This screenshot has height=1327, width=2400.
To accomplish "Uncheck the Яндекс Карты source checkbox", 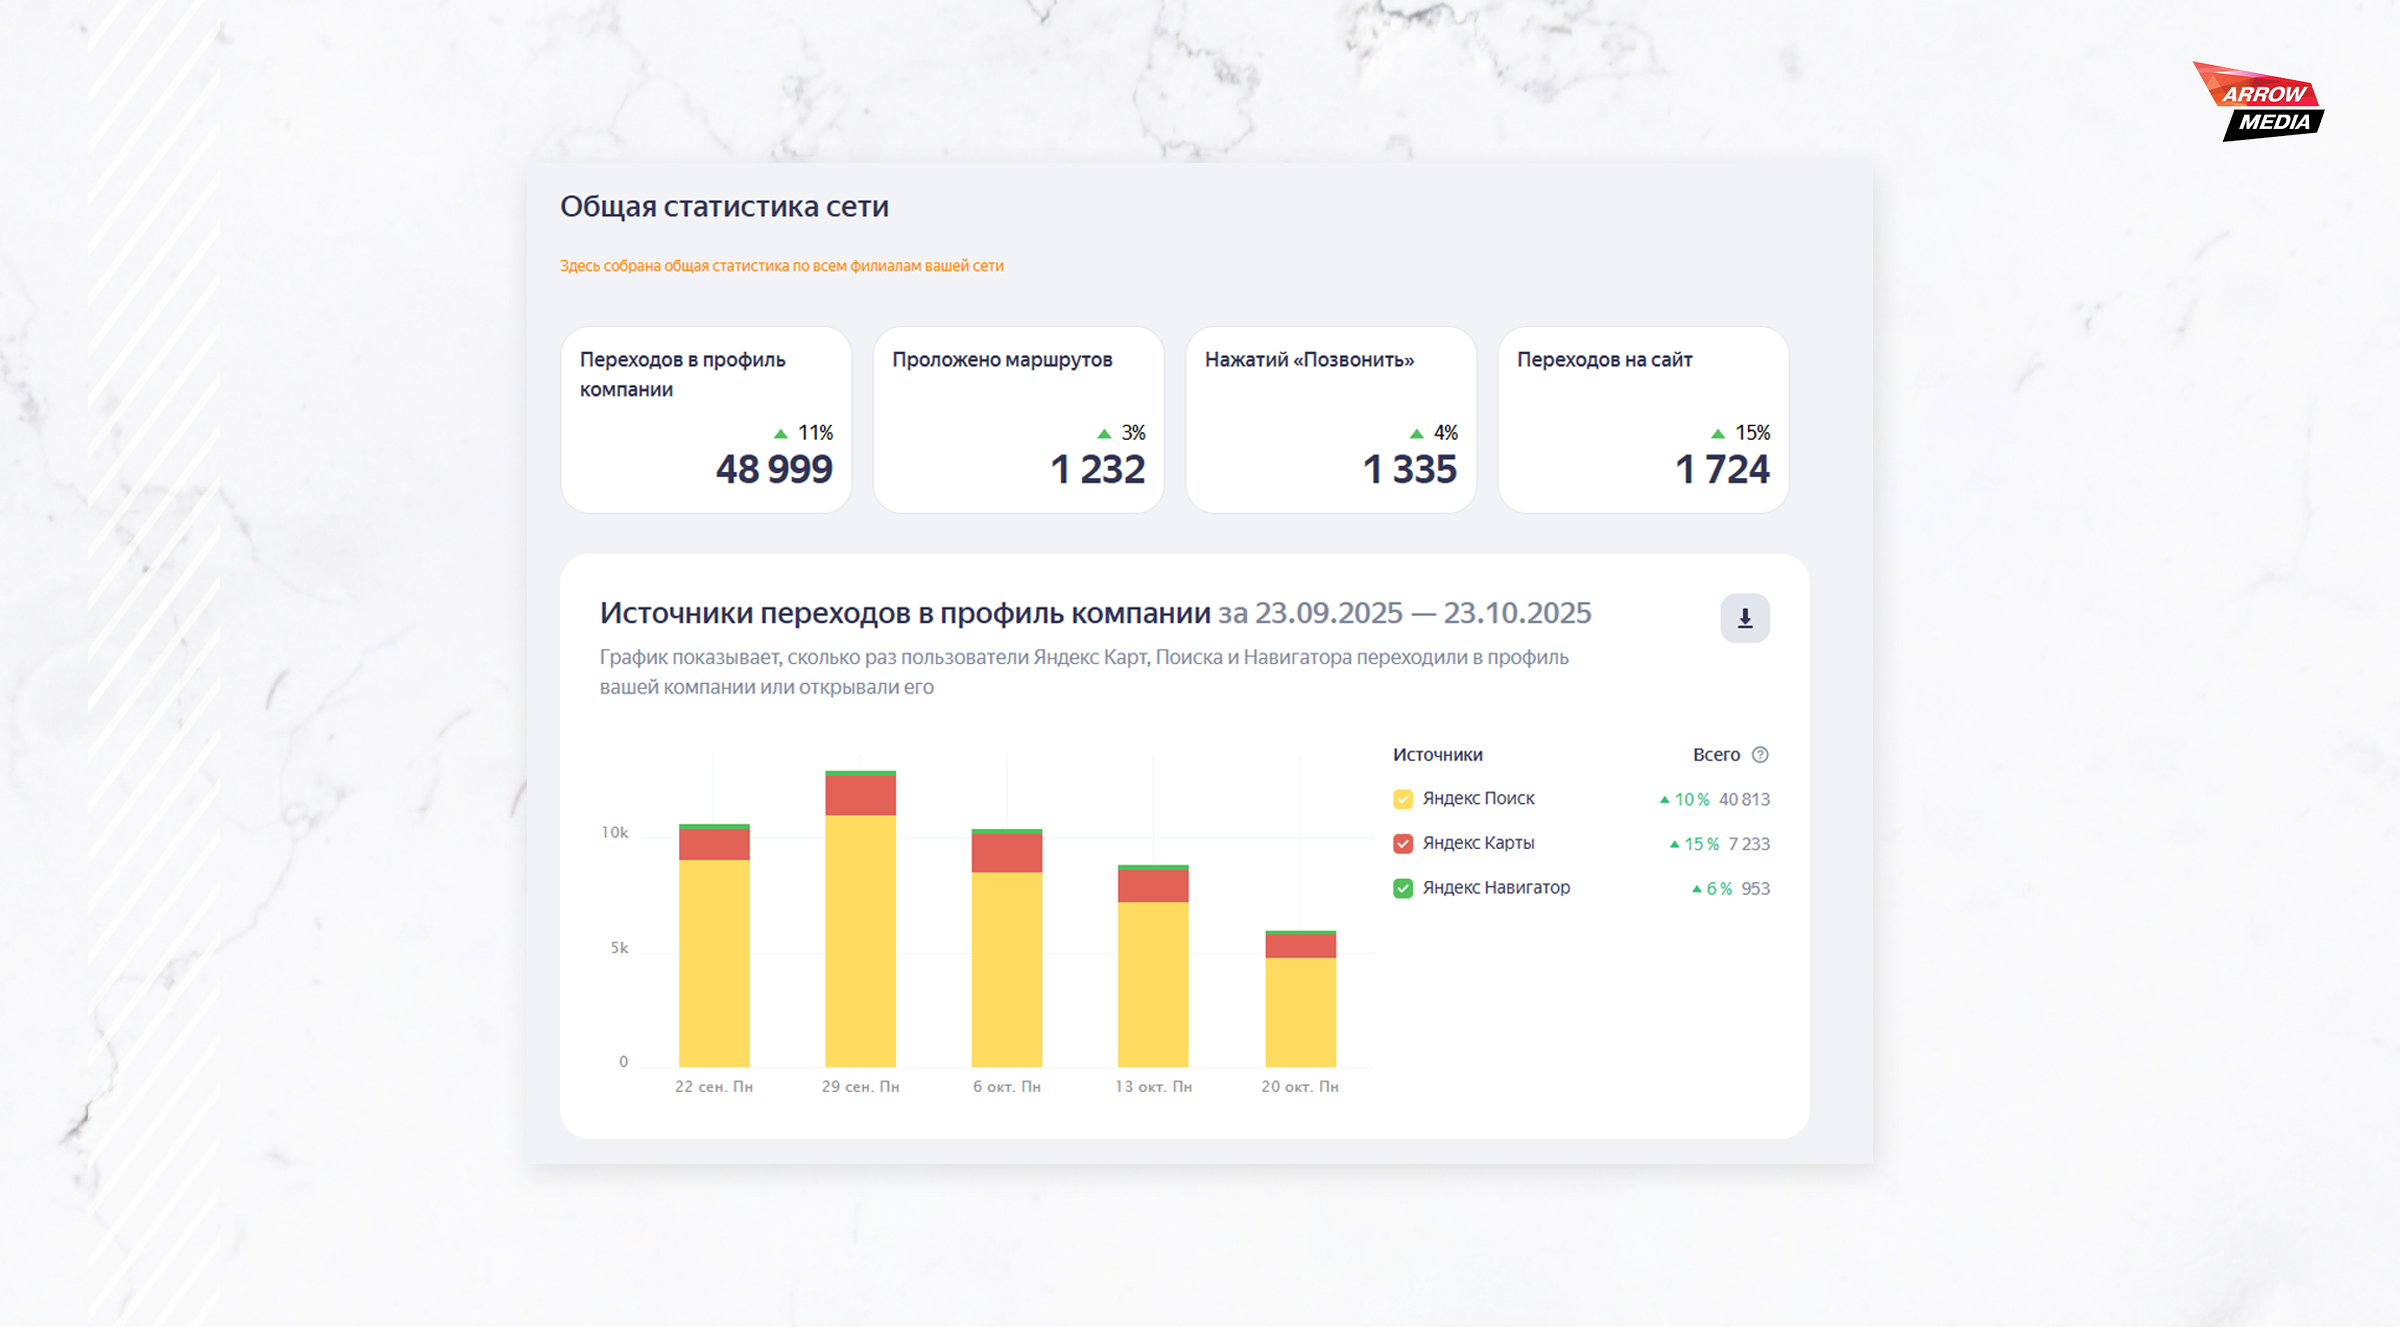I will tap(1402, 843).
